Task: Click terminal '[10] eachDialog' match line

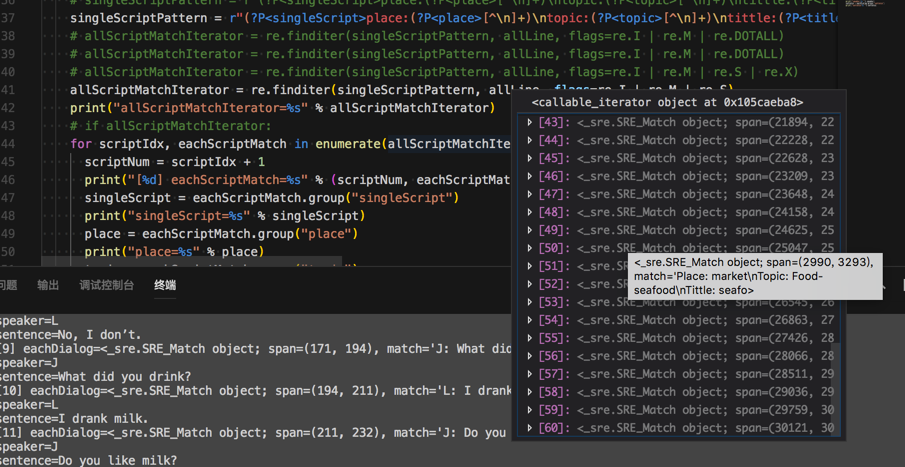Action: point(256,391)
